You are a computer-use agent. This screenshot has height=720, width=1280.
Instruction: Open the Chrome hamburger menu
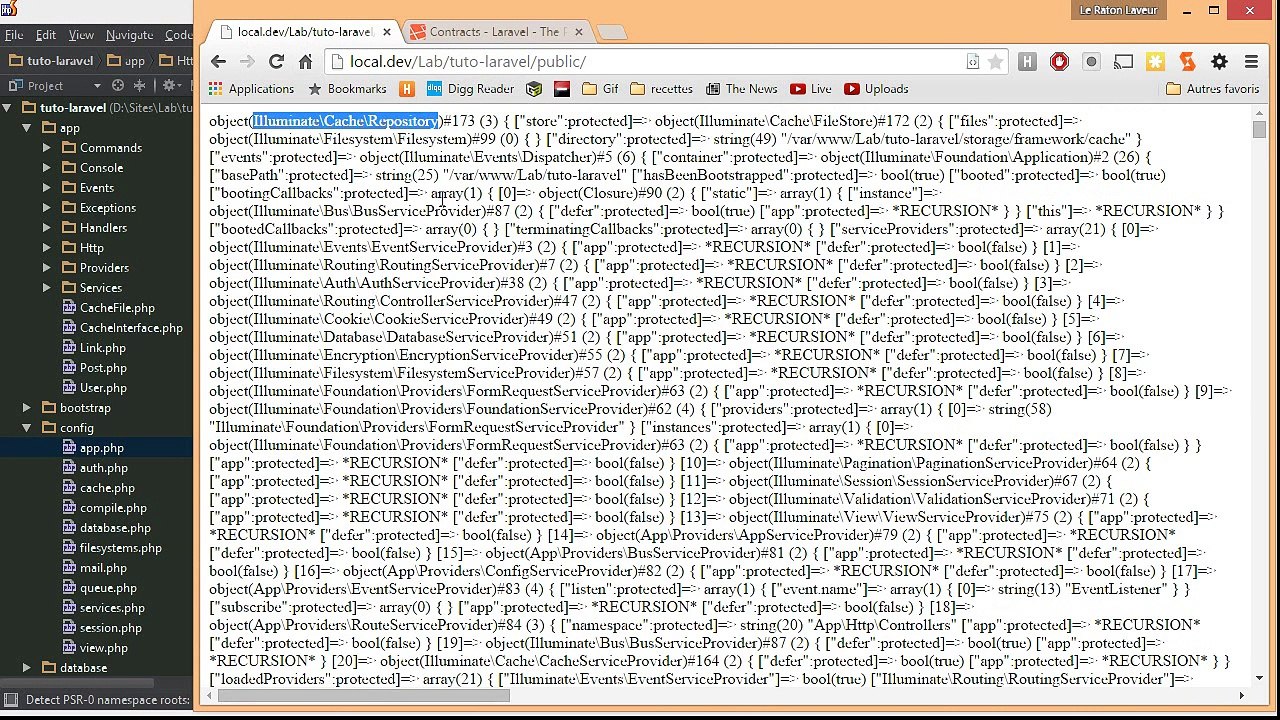1251,62
